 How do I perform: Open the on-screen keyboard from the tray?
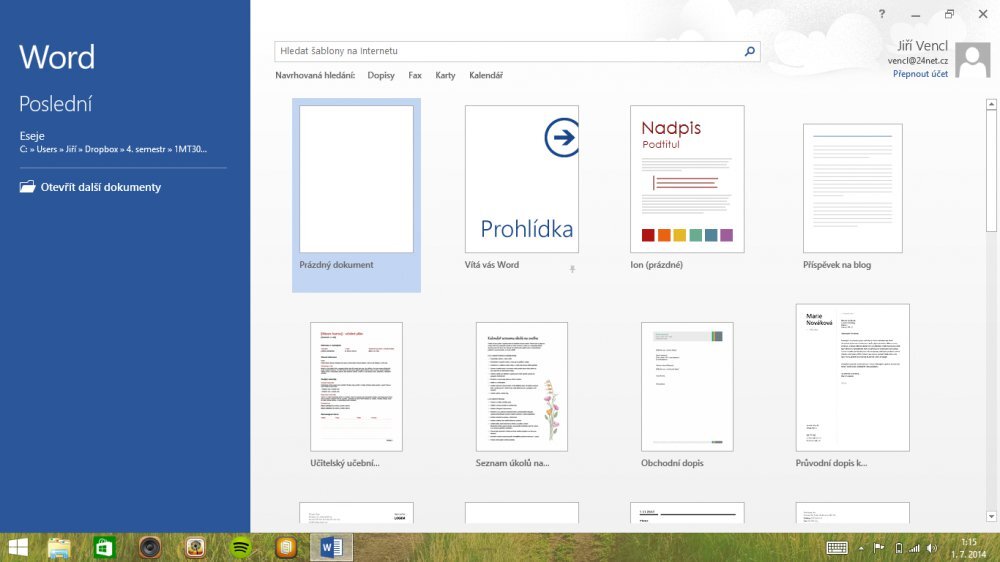837,547
